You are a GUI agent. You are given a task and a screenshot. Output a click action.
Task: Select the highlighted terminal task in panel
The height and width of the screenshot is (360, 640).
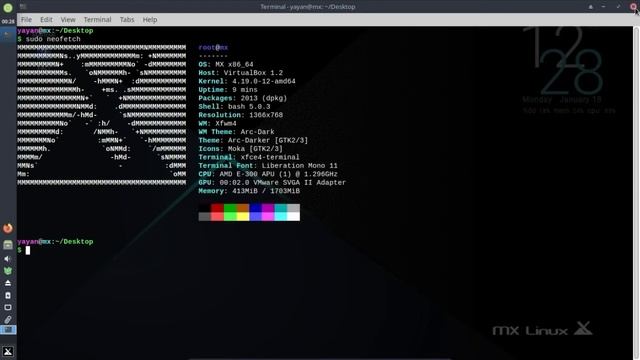pyautogui.click(x=8, y=330)
